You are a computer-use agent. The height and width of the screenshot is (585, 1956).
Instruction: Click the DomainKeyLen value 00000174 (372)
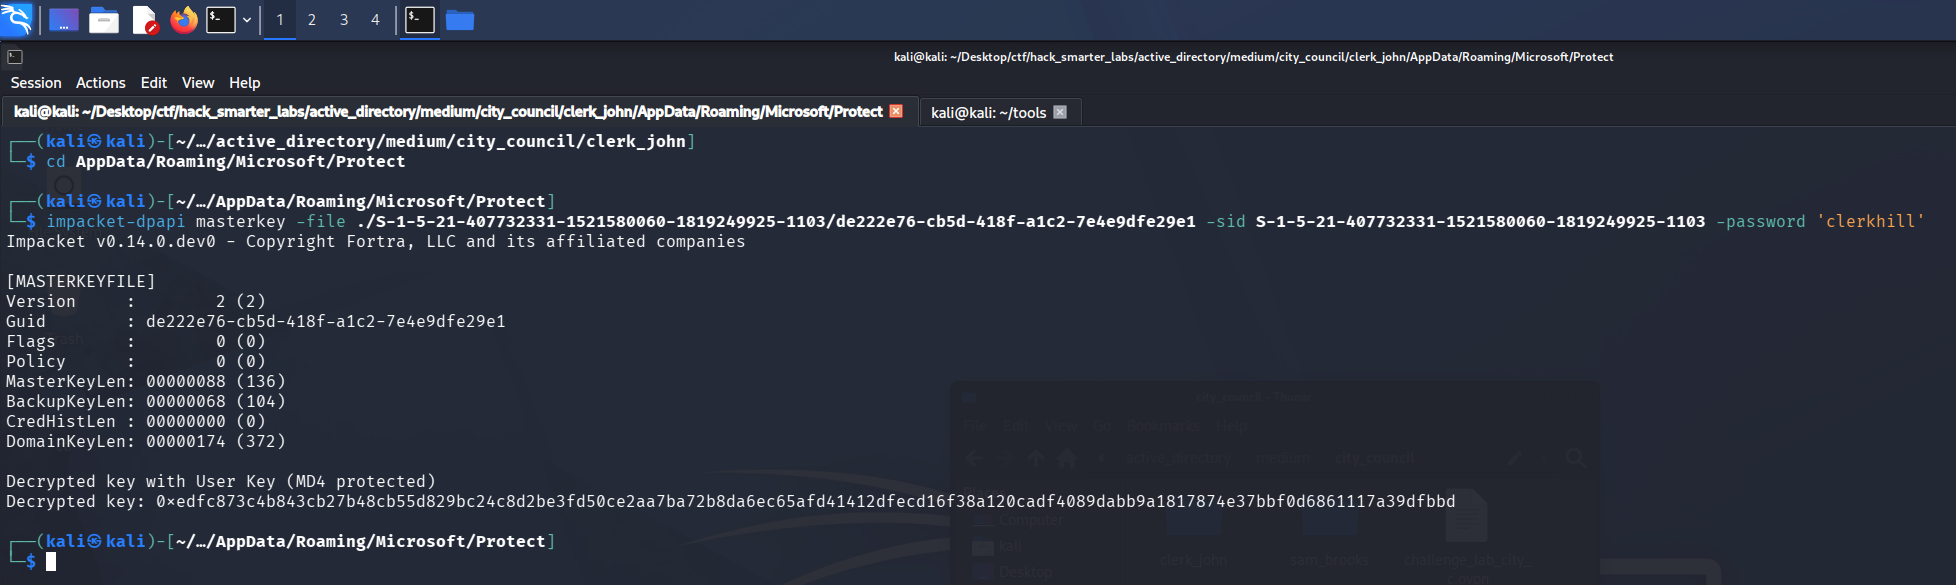pos(216,442)
